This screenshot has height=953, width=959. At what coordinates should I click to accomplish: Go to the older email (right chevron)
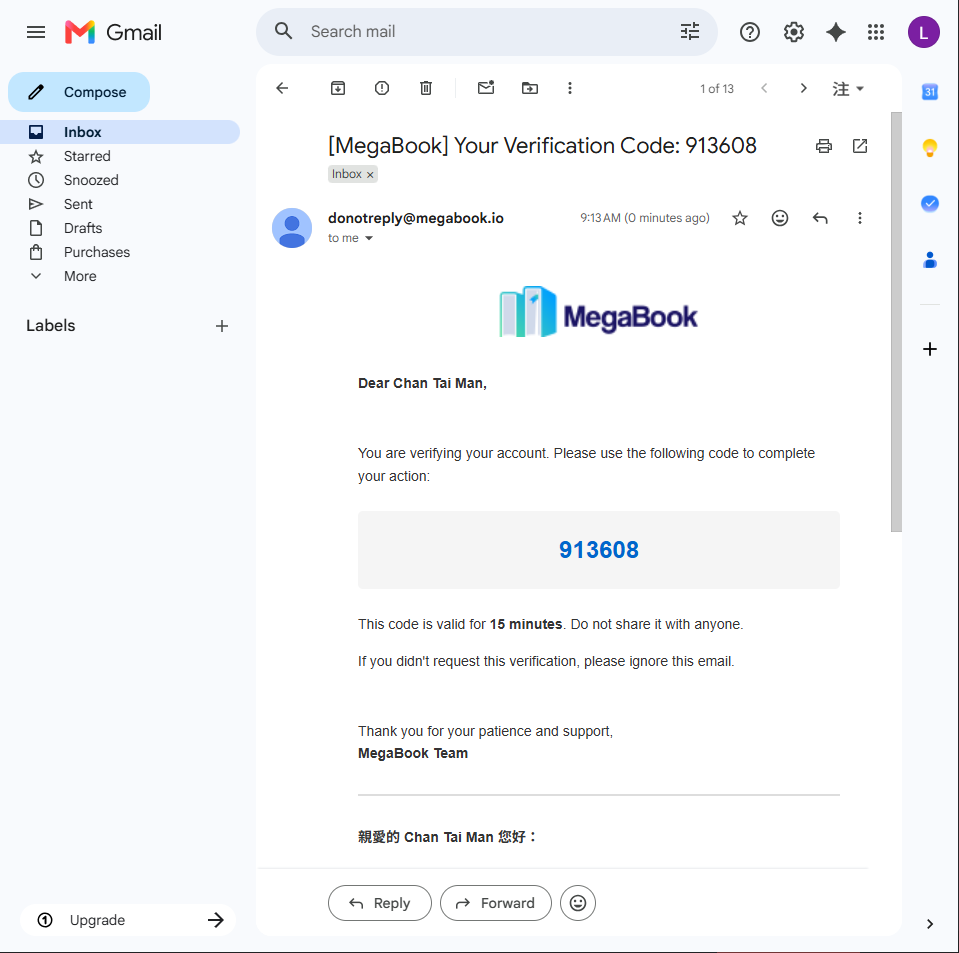coord(803,88)
